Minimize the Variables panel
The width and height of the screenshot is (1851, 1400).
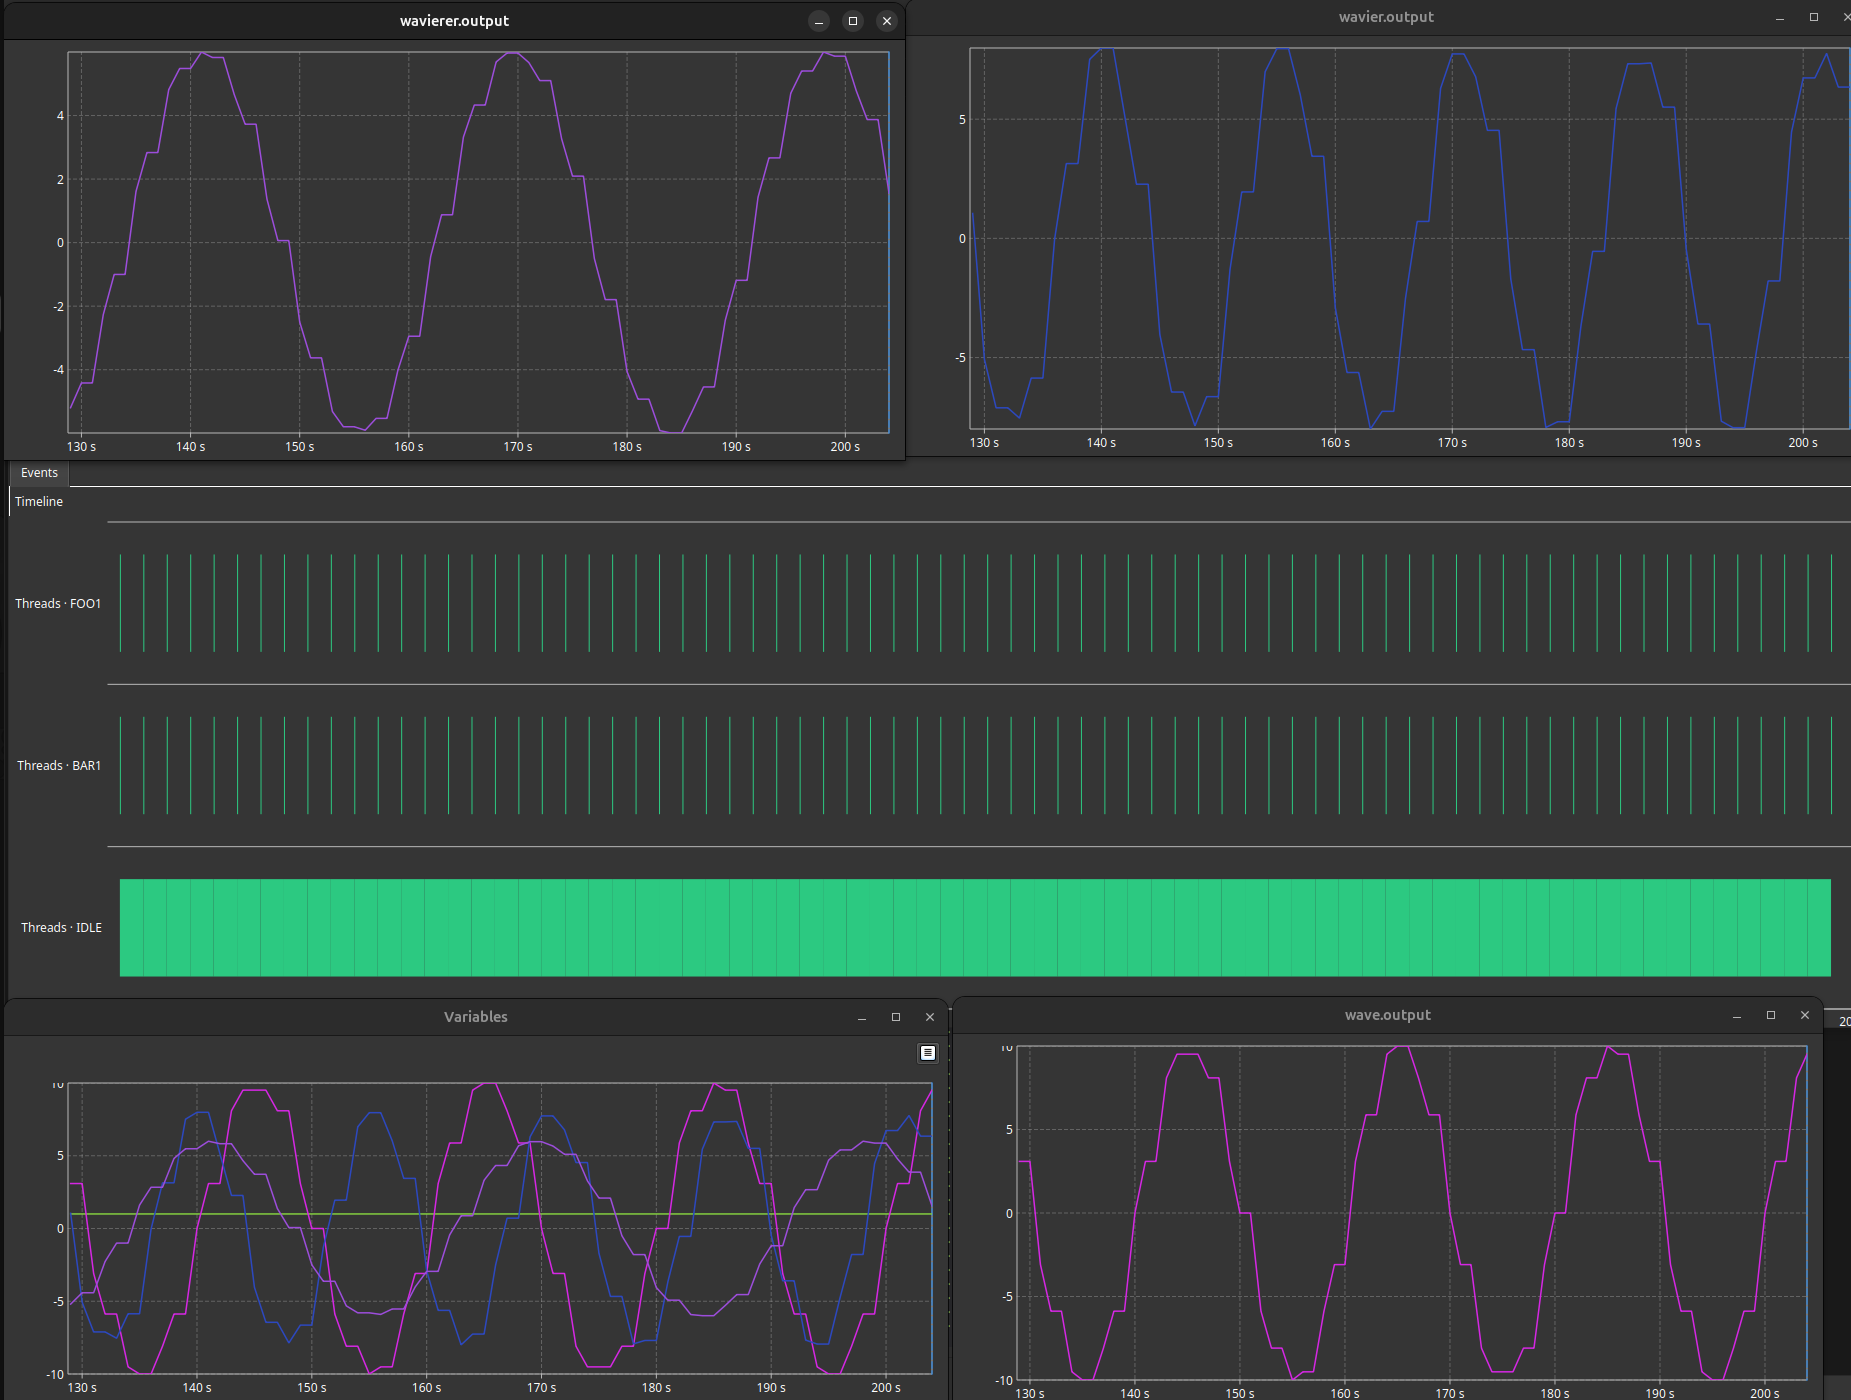[862, 1017]
